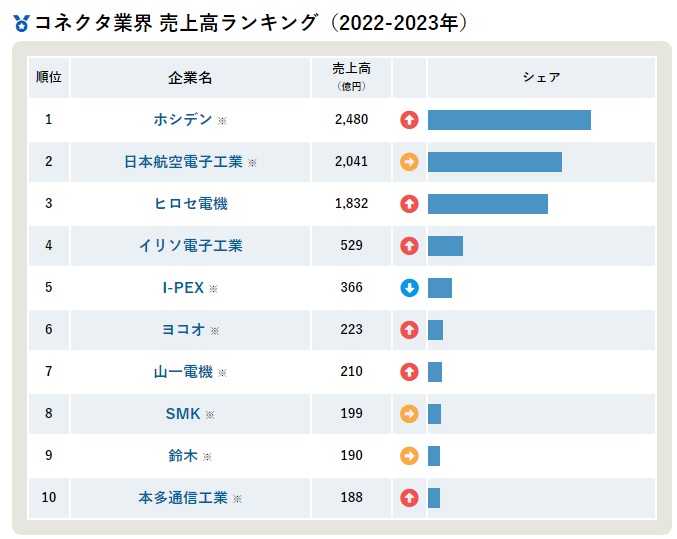This screenshot has height=539, width=677.
Task: Open the ホシデン company link
Action: 183,119
